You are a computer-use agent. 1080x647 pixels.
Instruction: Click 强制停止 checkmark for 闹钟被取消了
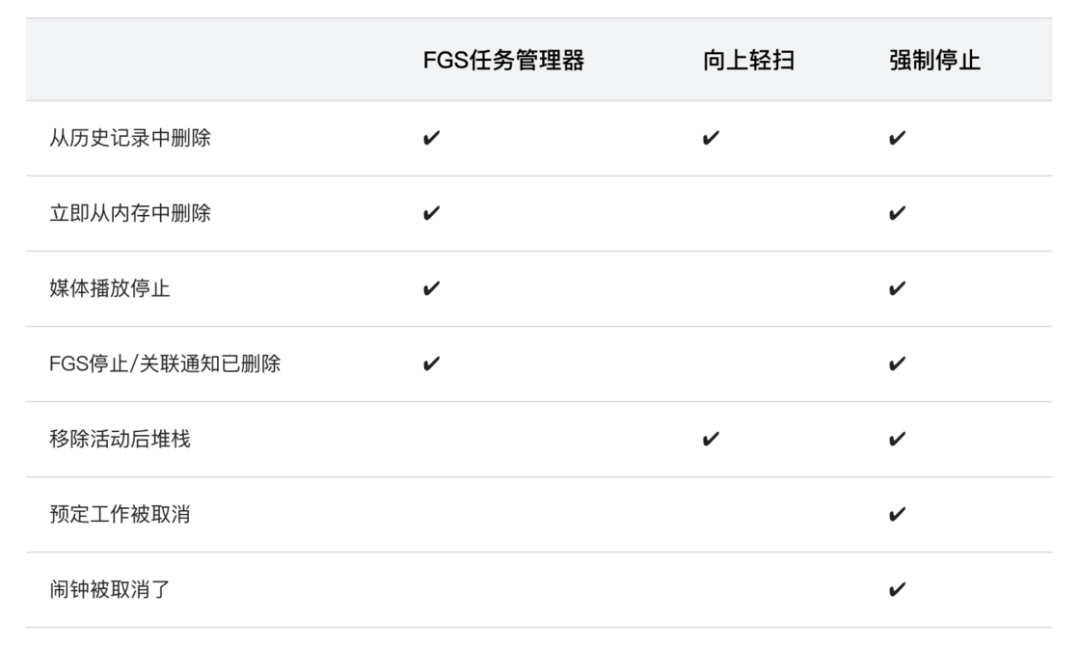[x=896, y=590]
